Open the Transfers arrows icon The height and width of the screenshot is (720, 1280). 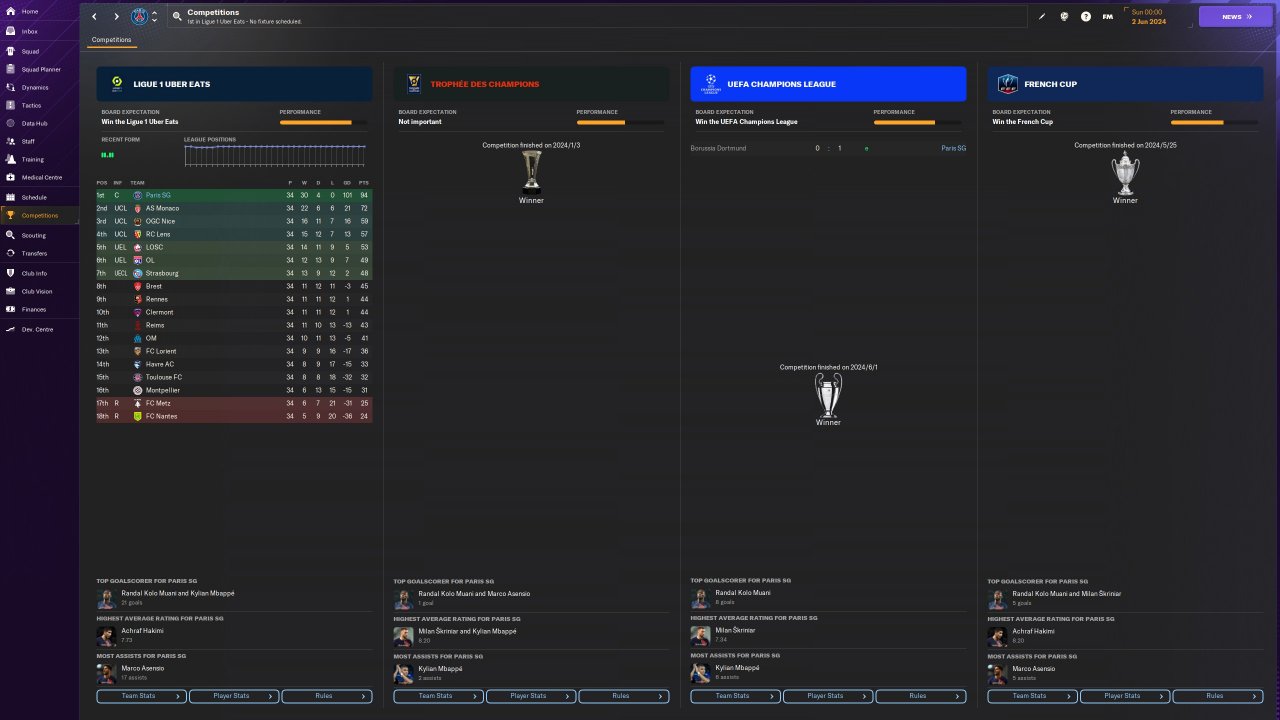[10, 253]
